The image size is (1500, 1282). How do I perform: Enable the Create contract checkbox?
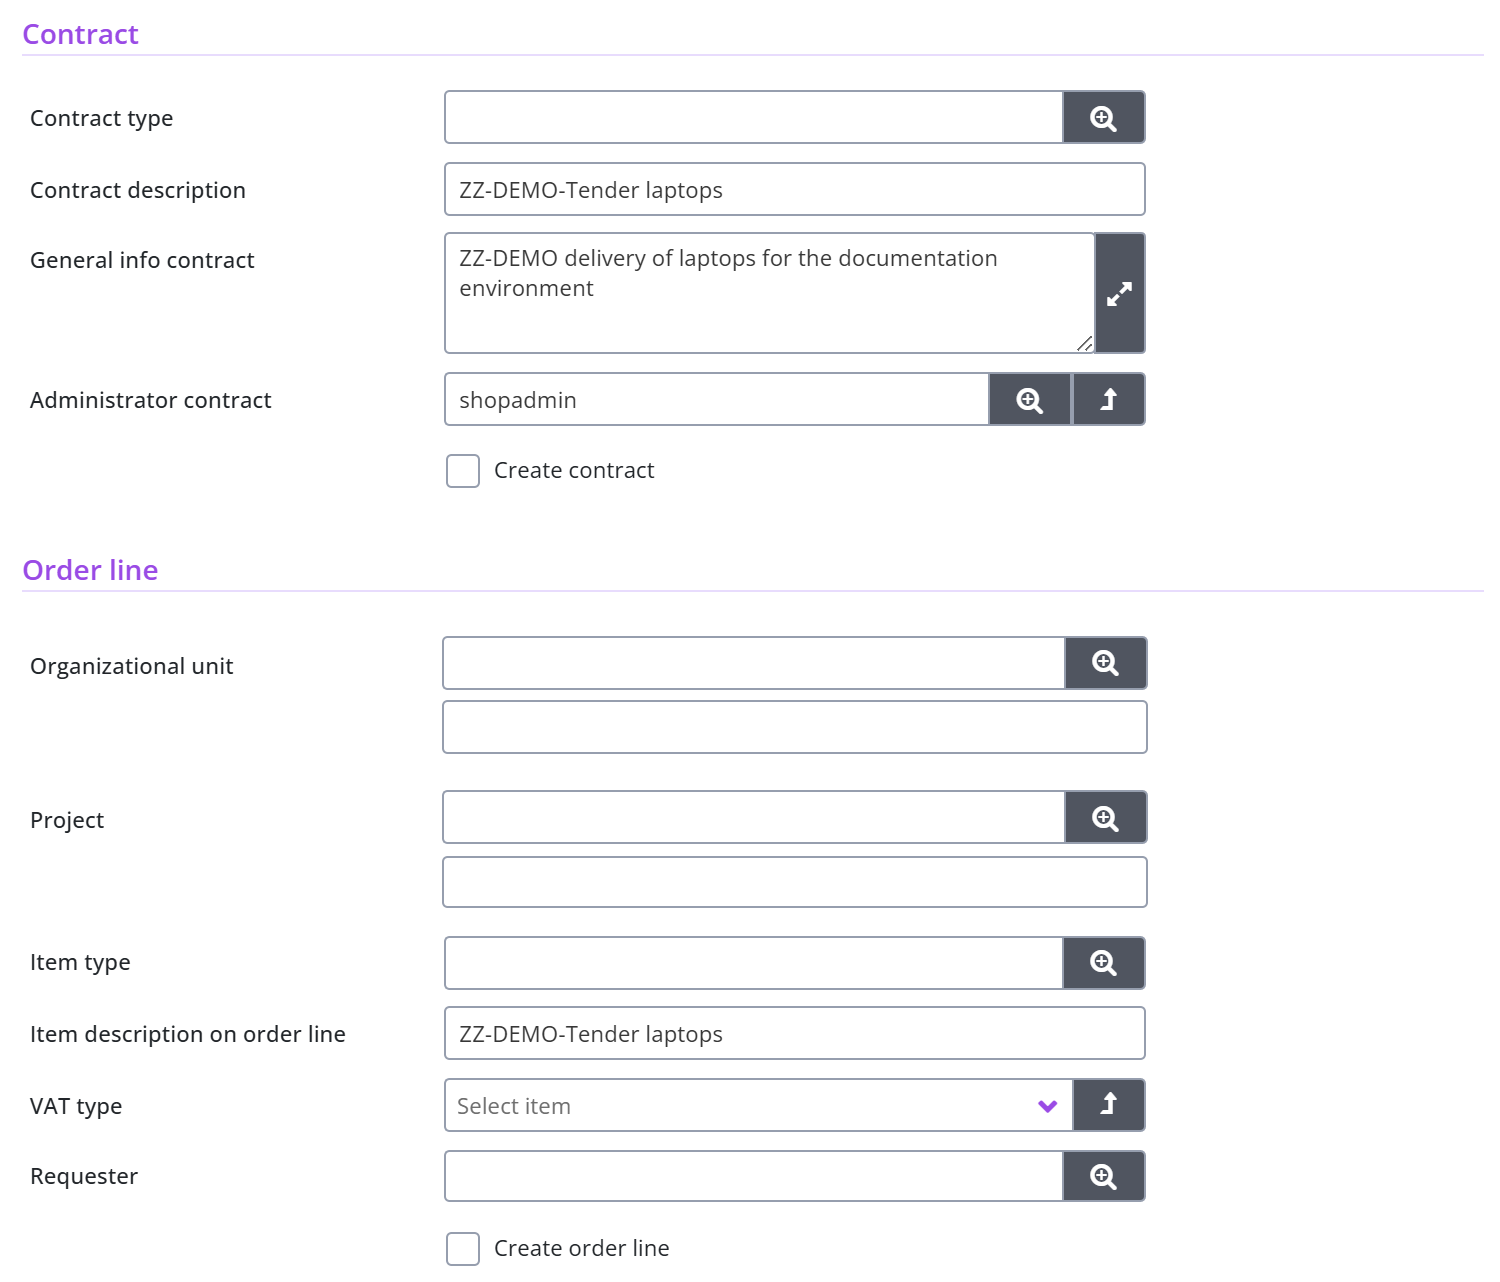click(x=463, y=471)
